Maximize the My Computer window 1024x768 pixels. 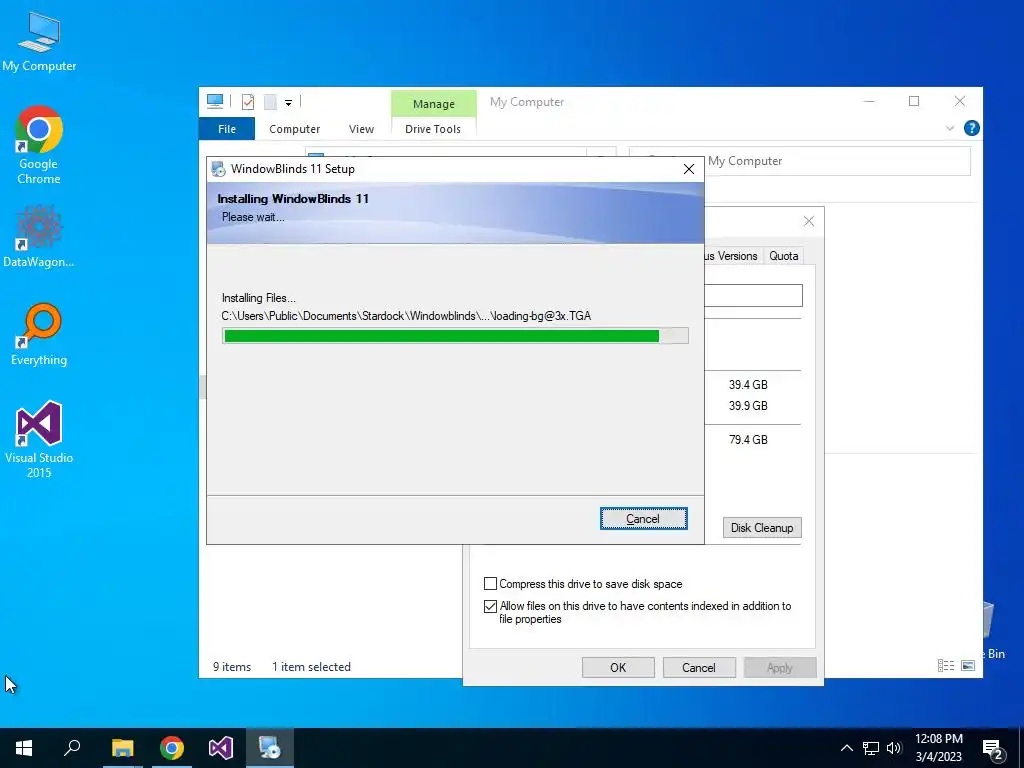coord(914,101)
